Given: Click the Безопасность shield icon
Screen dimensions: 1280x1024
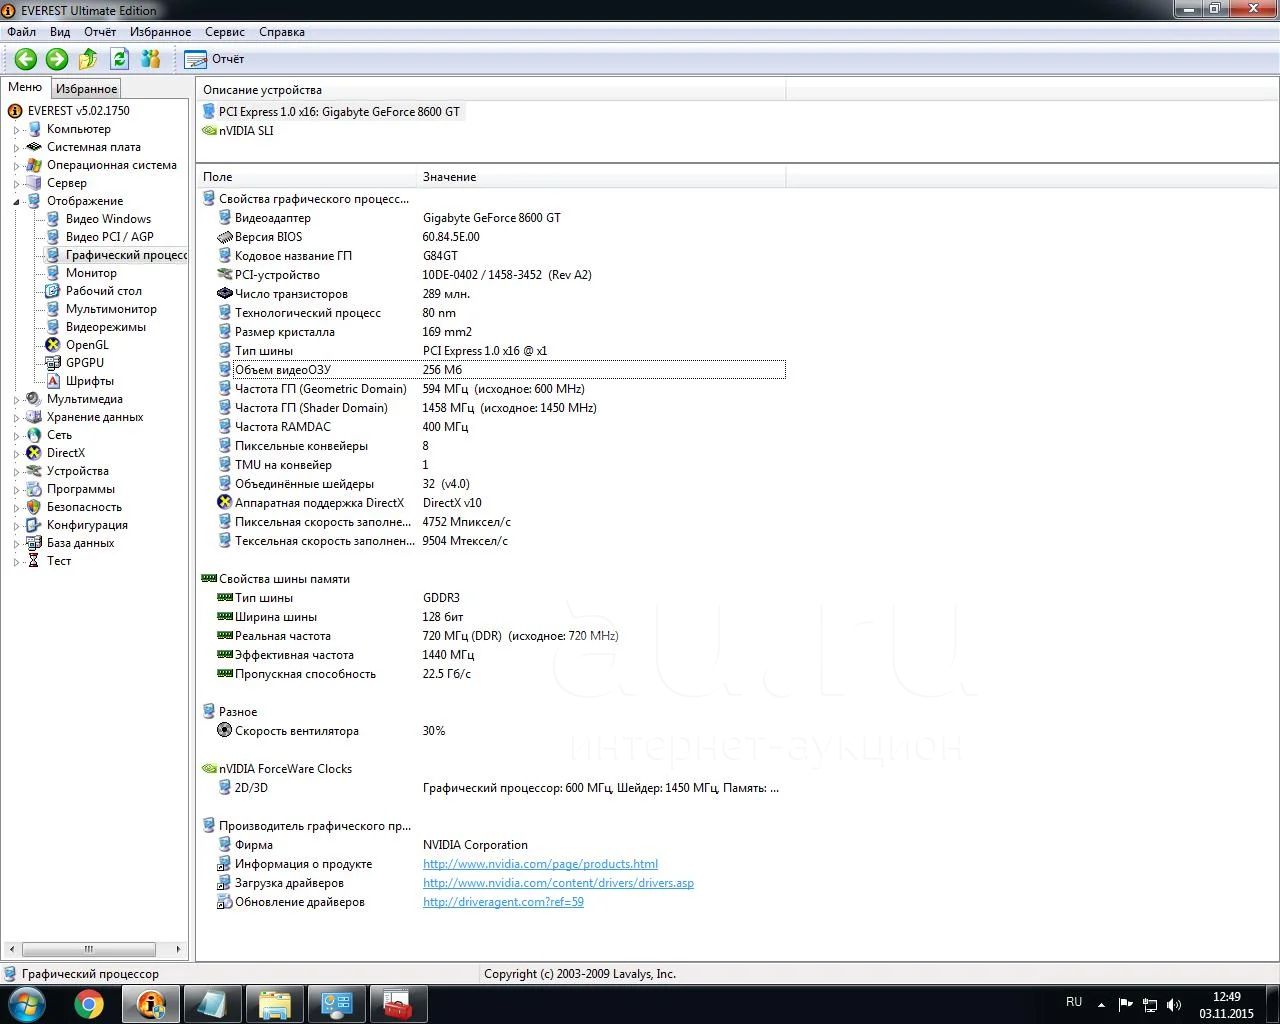Looking at the screenshot, I should (34, 507).
